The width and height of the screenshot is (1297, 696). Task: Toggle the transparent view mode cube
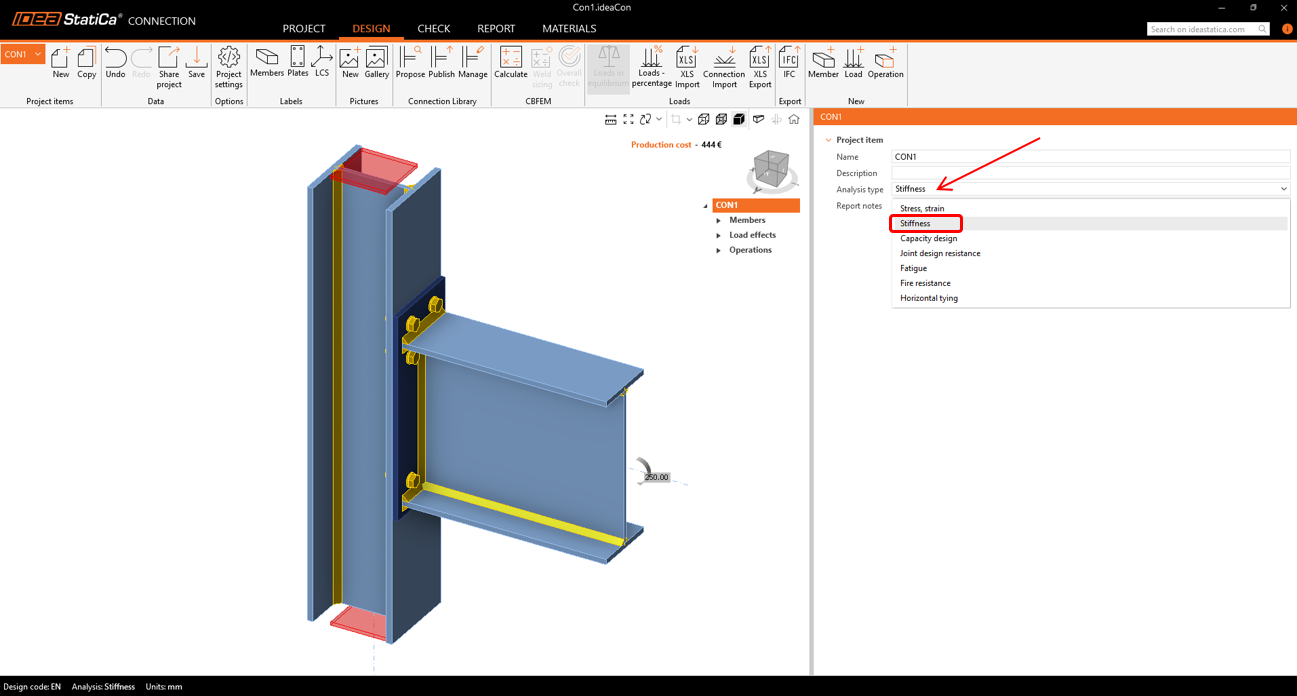coord(721,120)
